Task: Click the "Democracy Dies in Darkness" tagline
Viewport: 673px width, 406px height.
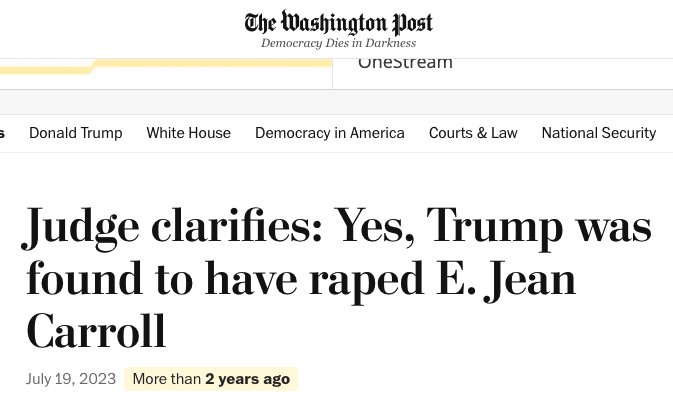Action: click(338, 44)
